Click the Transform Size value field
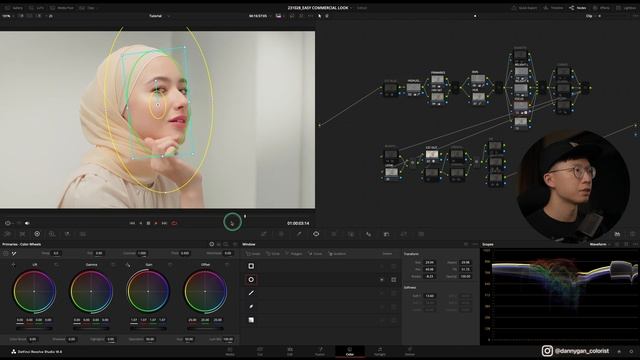This screenshot has width=640, height=360. 429,262
